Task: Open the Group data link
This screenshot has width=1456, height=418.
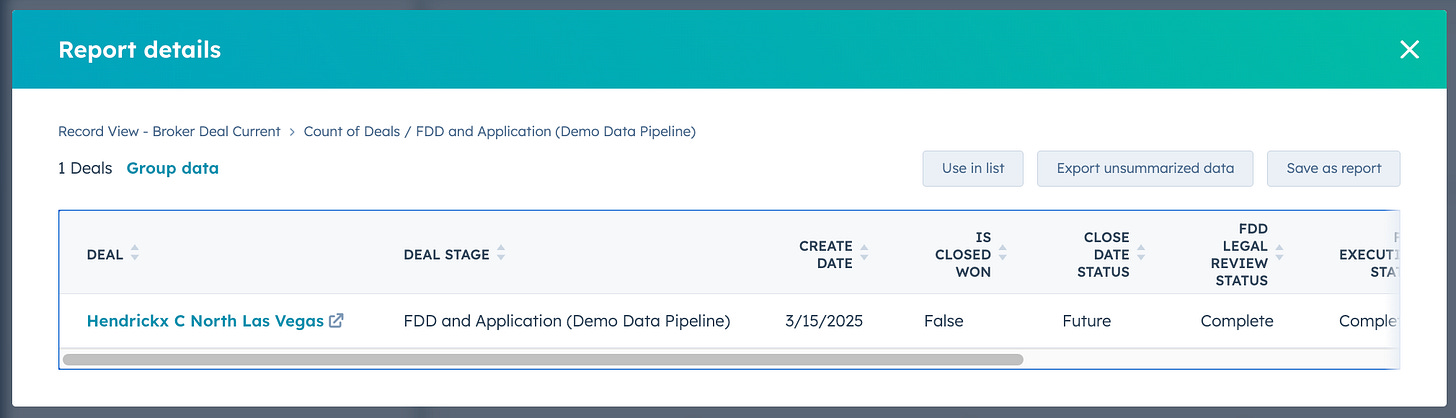Action: (172, 168)
